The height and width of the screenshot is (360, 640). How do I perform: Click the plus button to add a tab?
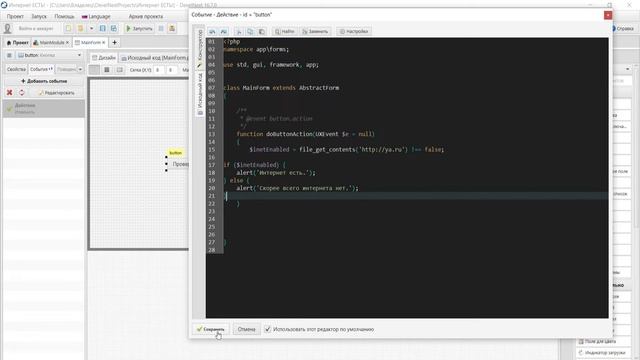click(114, 42)
